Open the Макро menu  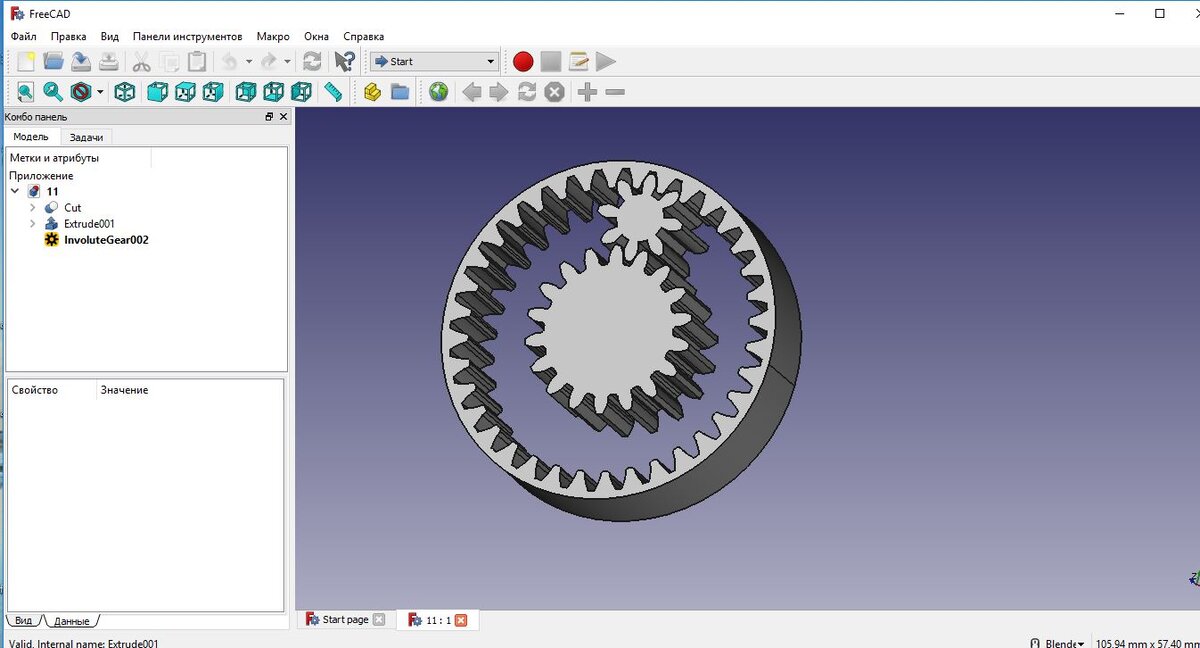pos(273,36)
